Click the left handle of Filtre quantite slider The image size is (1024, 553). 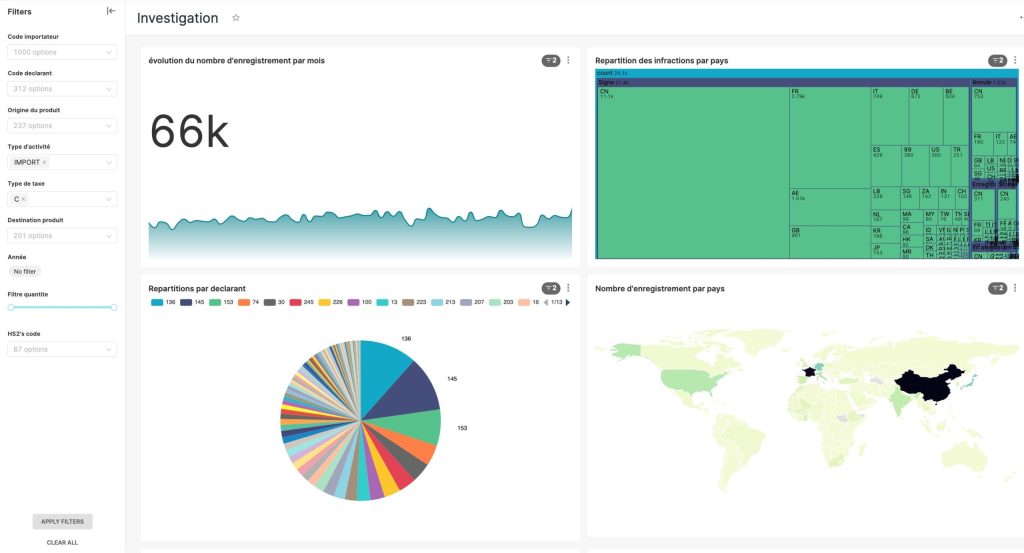point(10,308)
